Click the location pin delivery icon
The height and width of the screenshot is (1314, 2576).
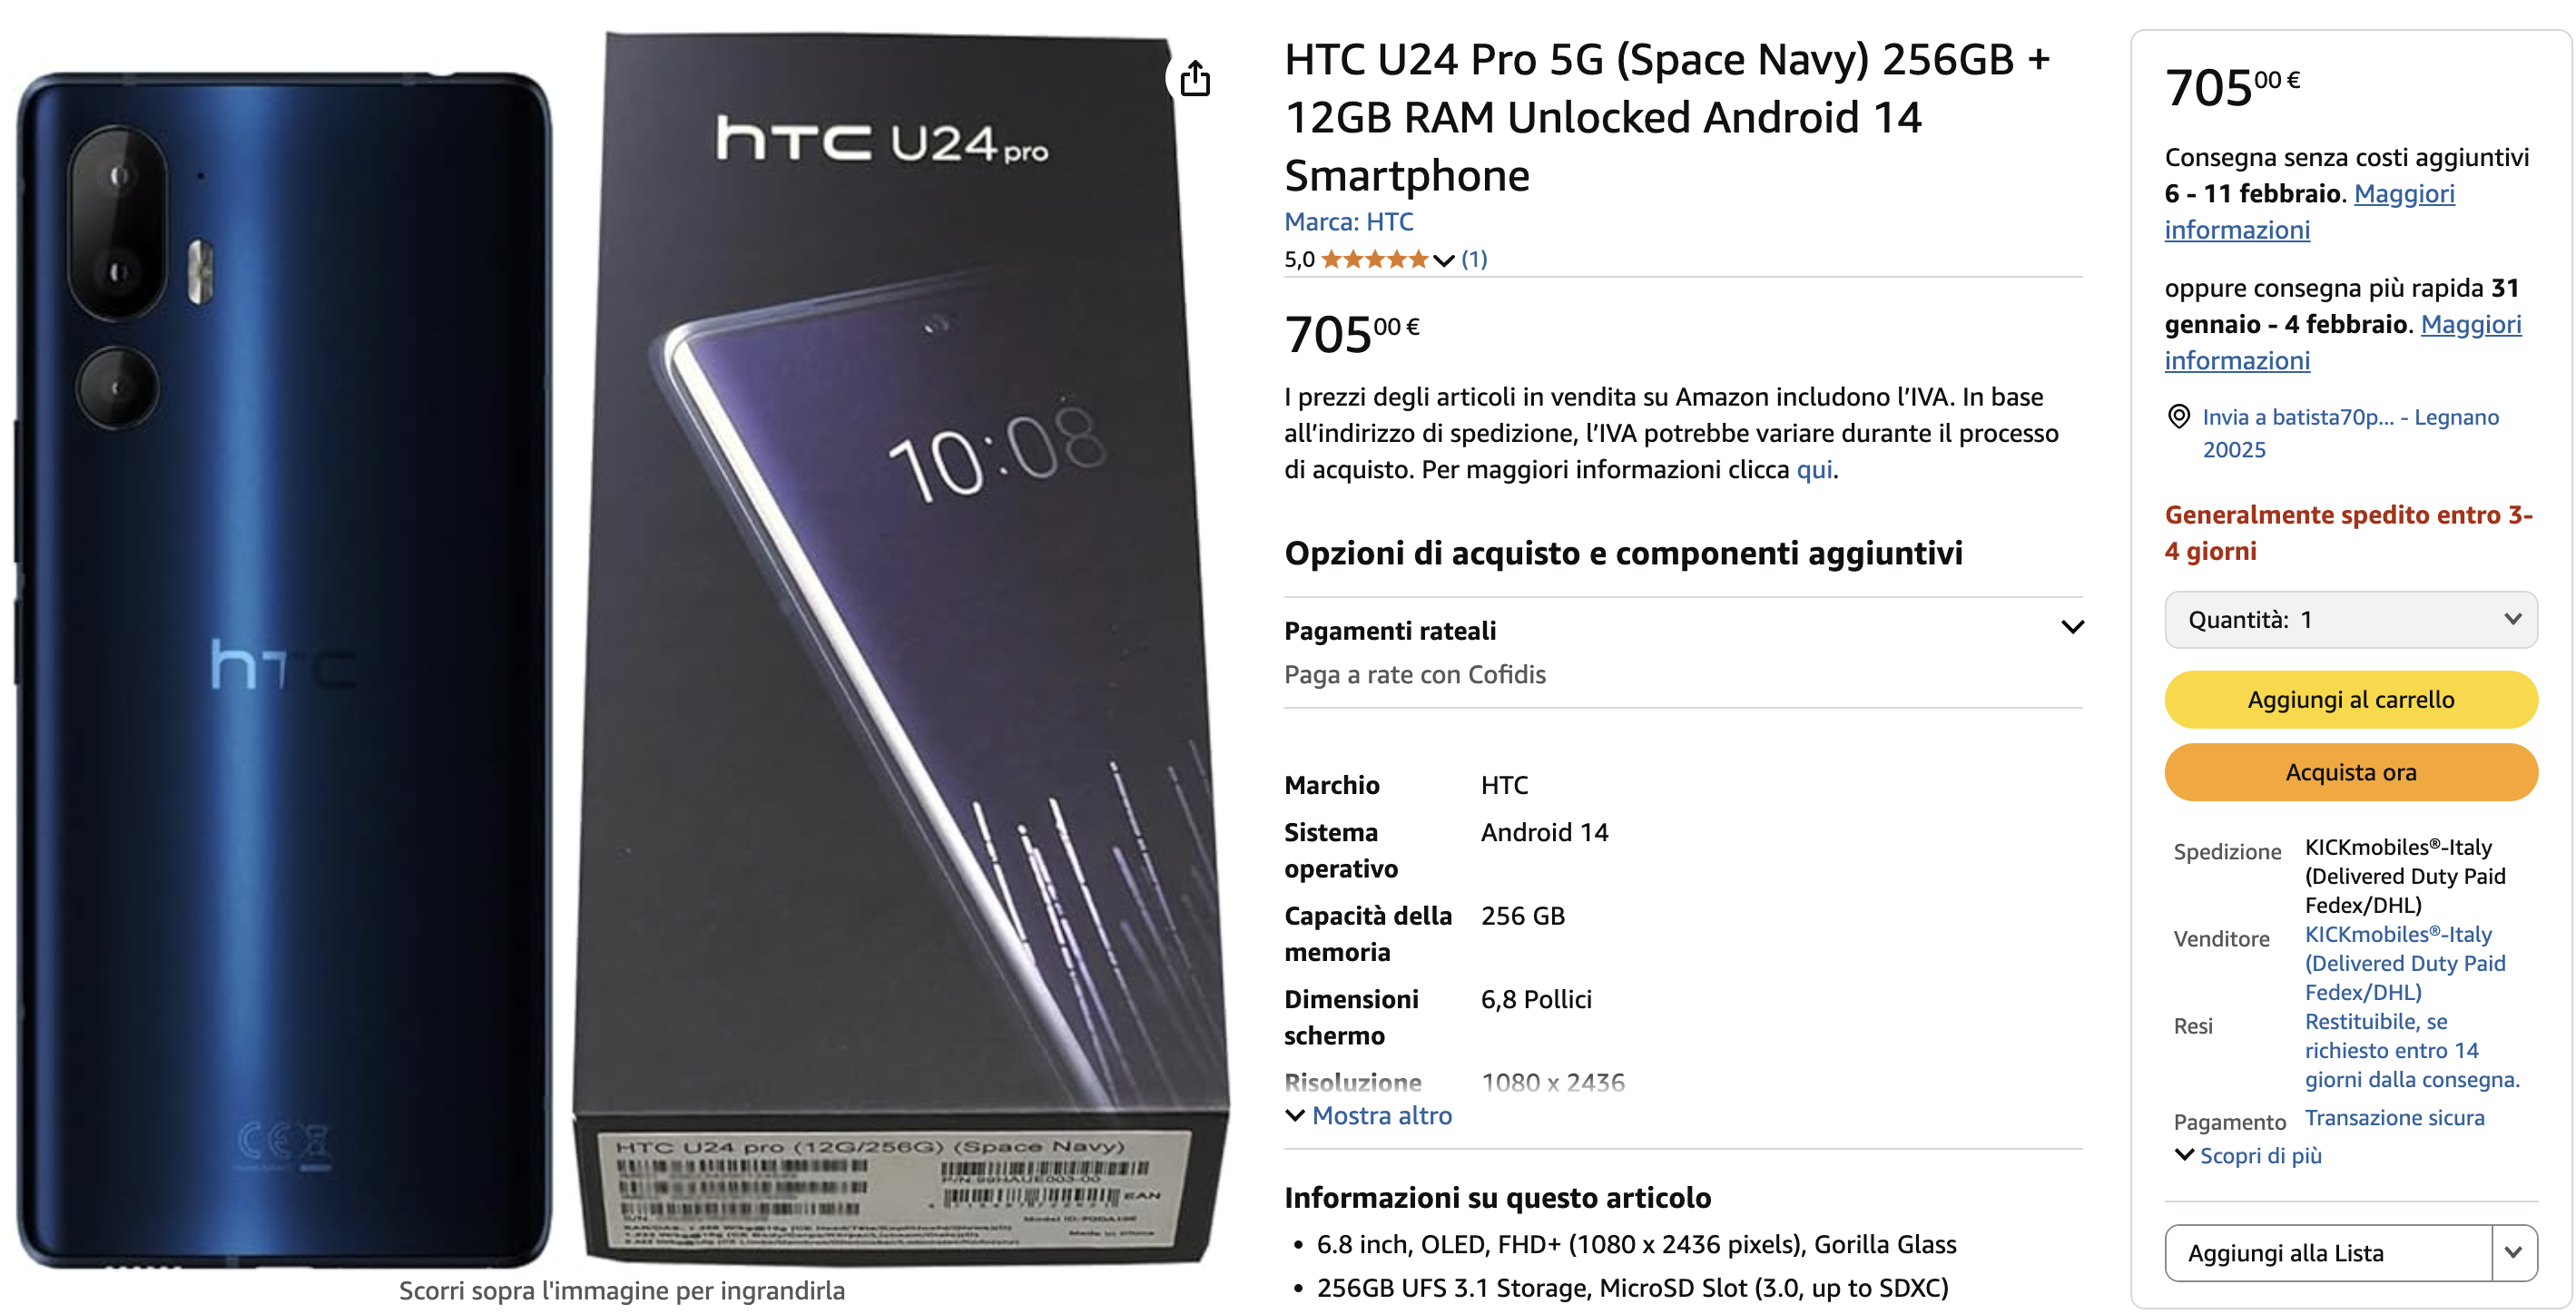(2178, 416)
